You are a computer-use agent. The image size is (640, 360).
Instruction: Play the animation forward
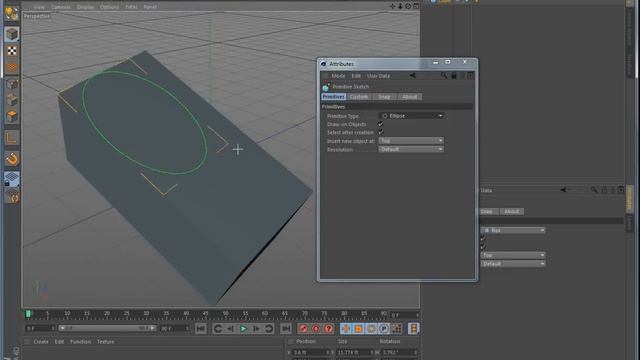pos(243,329)
